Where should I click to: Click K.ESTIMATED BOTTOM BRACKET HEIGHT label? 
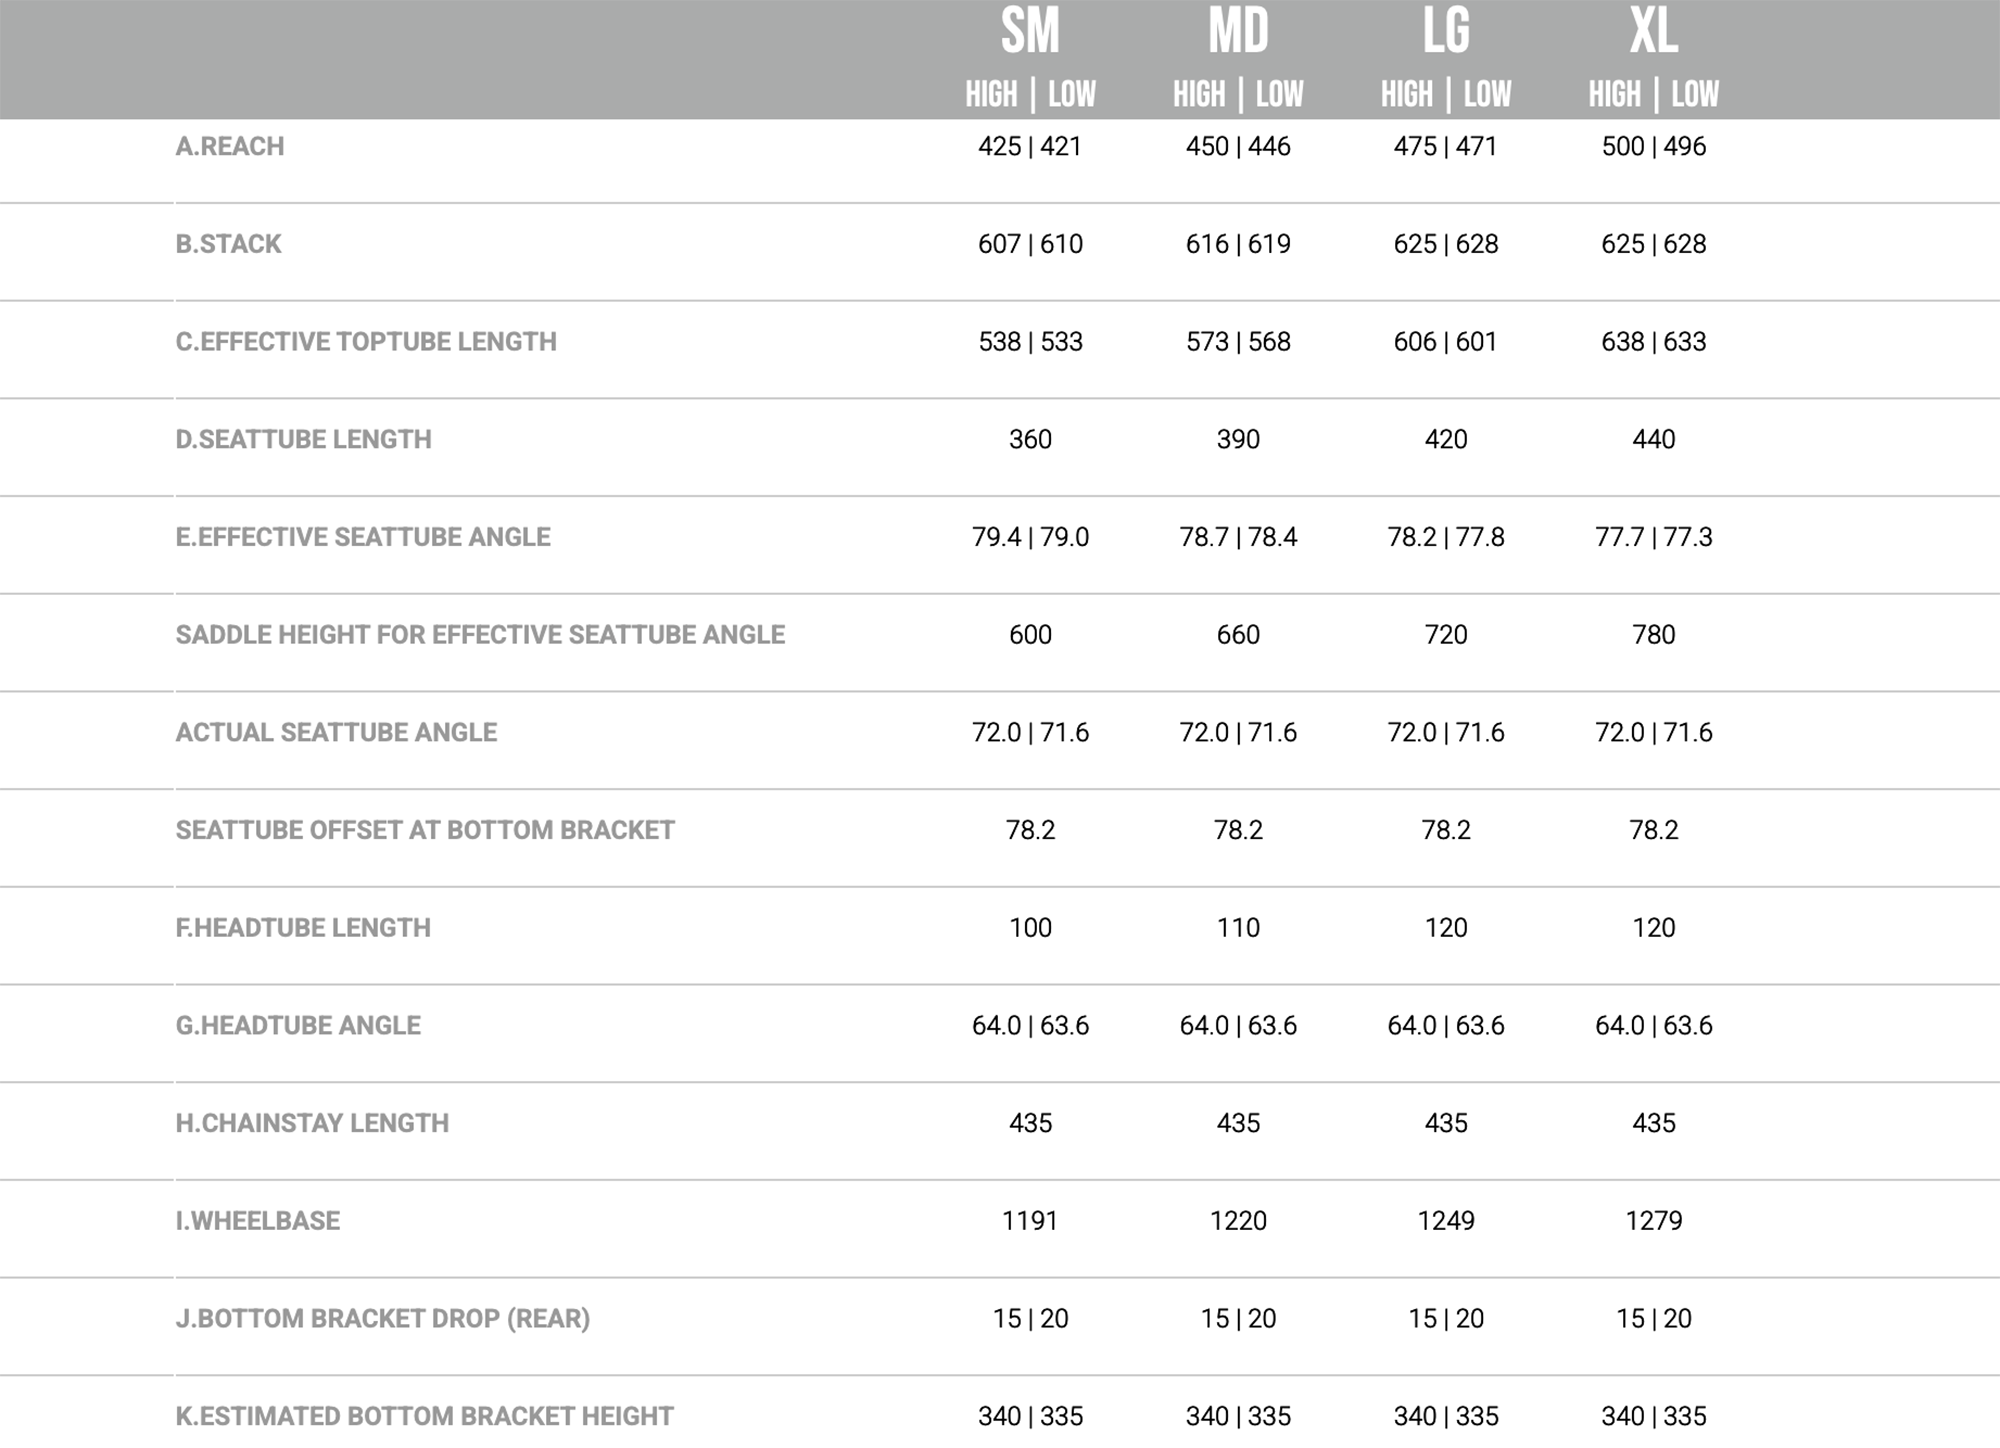coord(424,1416)
